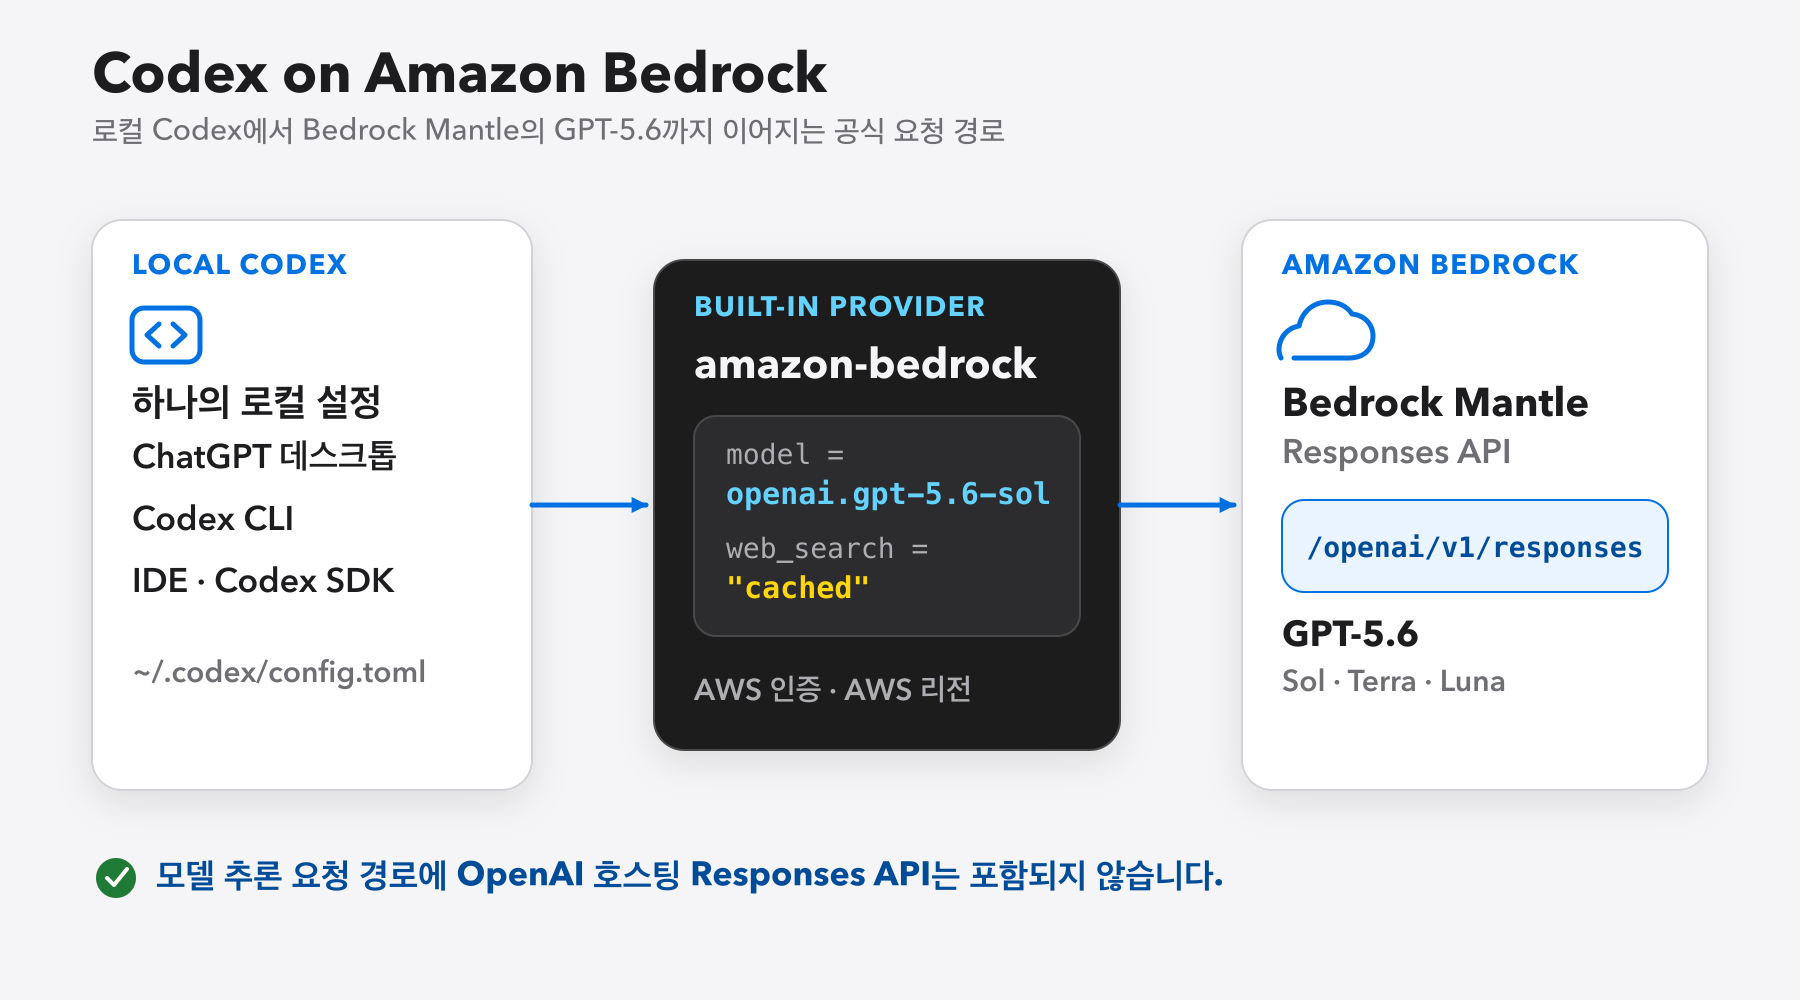Click the ChatGPT 데스크톱 list entry
This screenshot has width=1800, height=1000.
click(264, 456)
